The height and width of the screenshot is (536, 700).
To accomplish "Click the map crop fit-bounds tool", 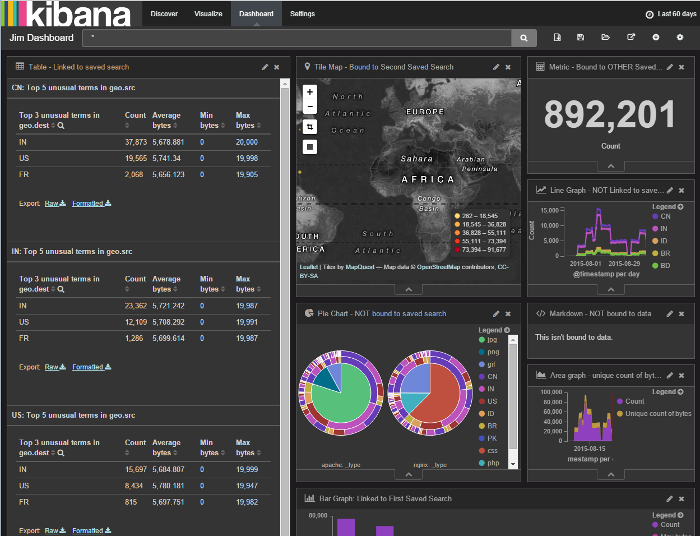I will click(x=310, y=127).
